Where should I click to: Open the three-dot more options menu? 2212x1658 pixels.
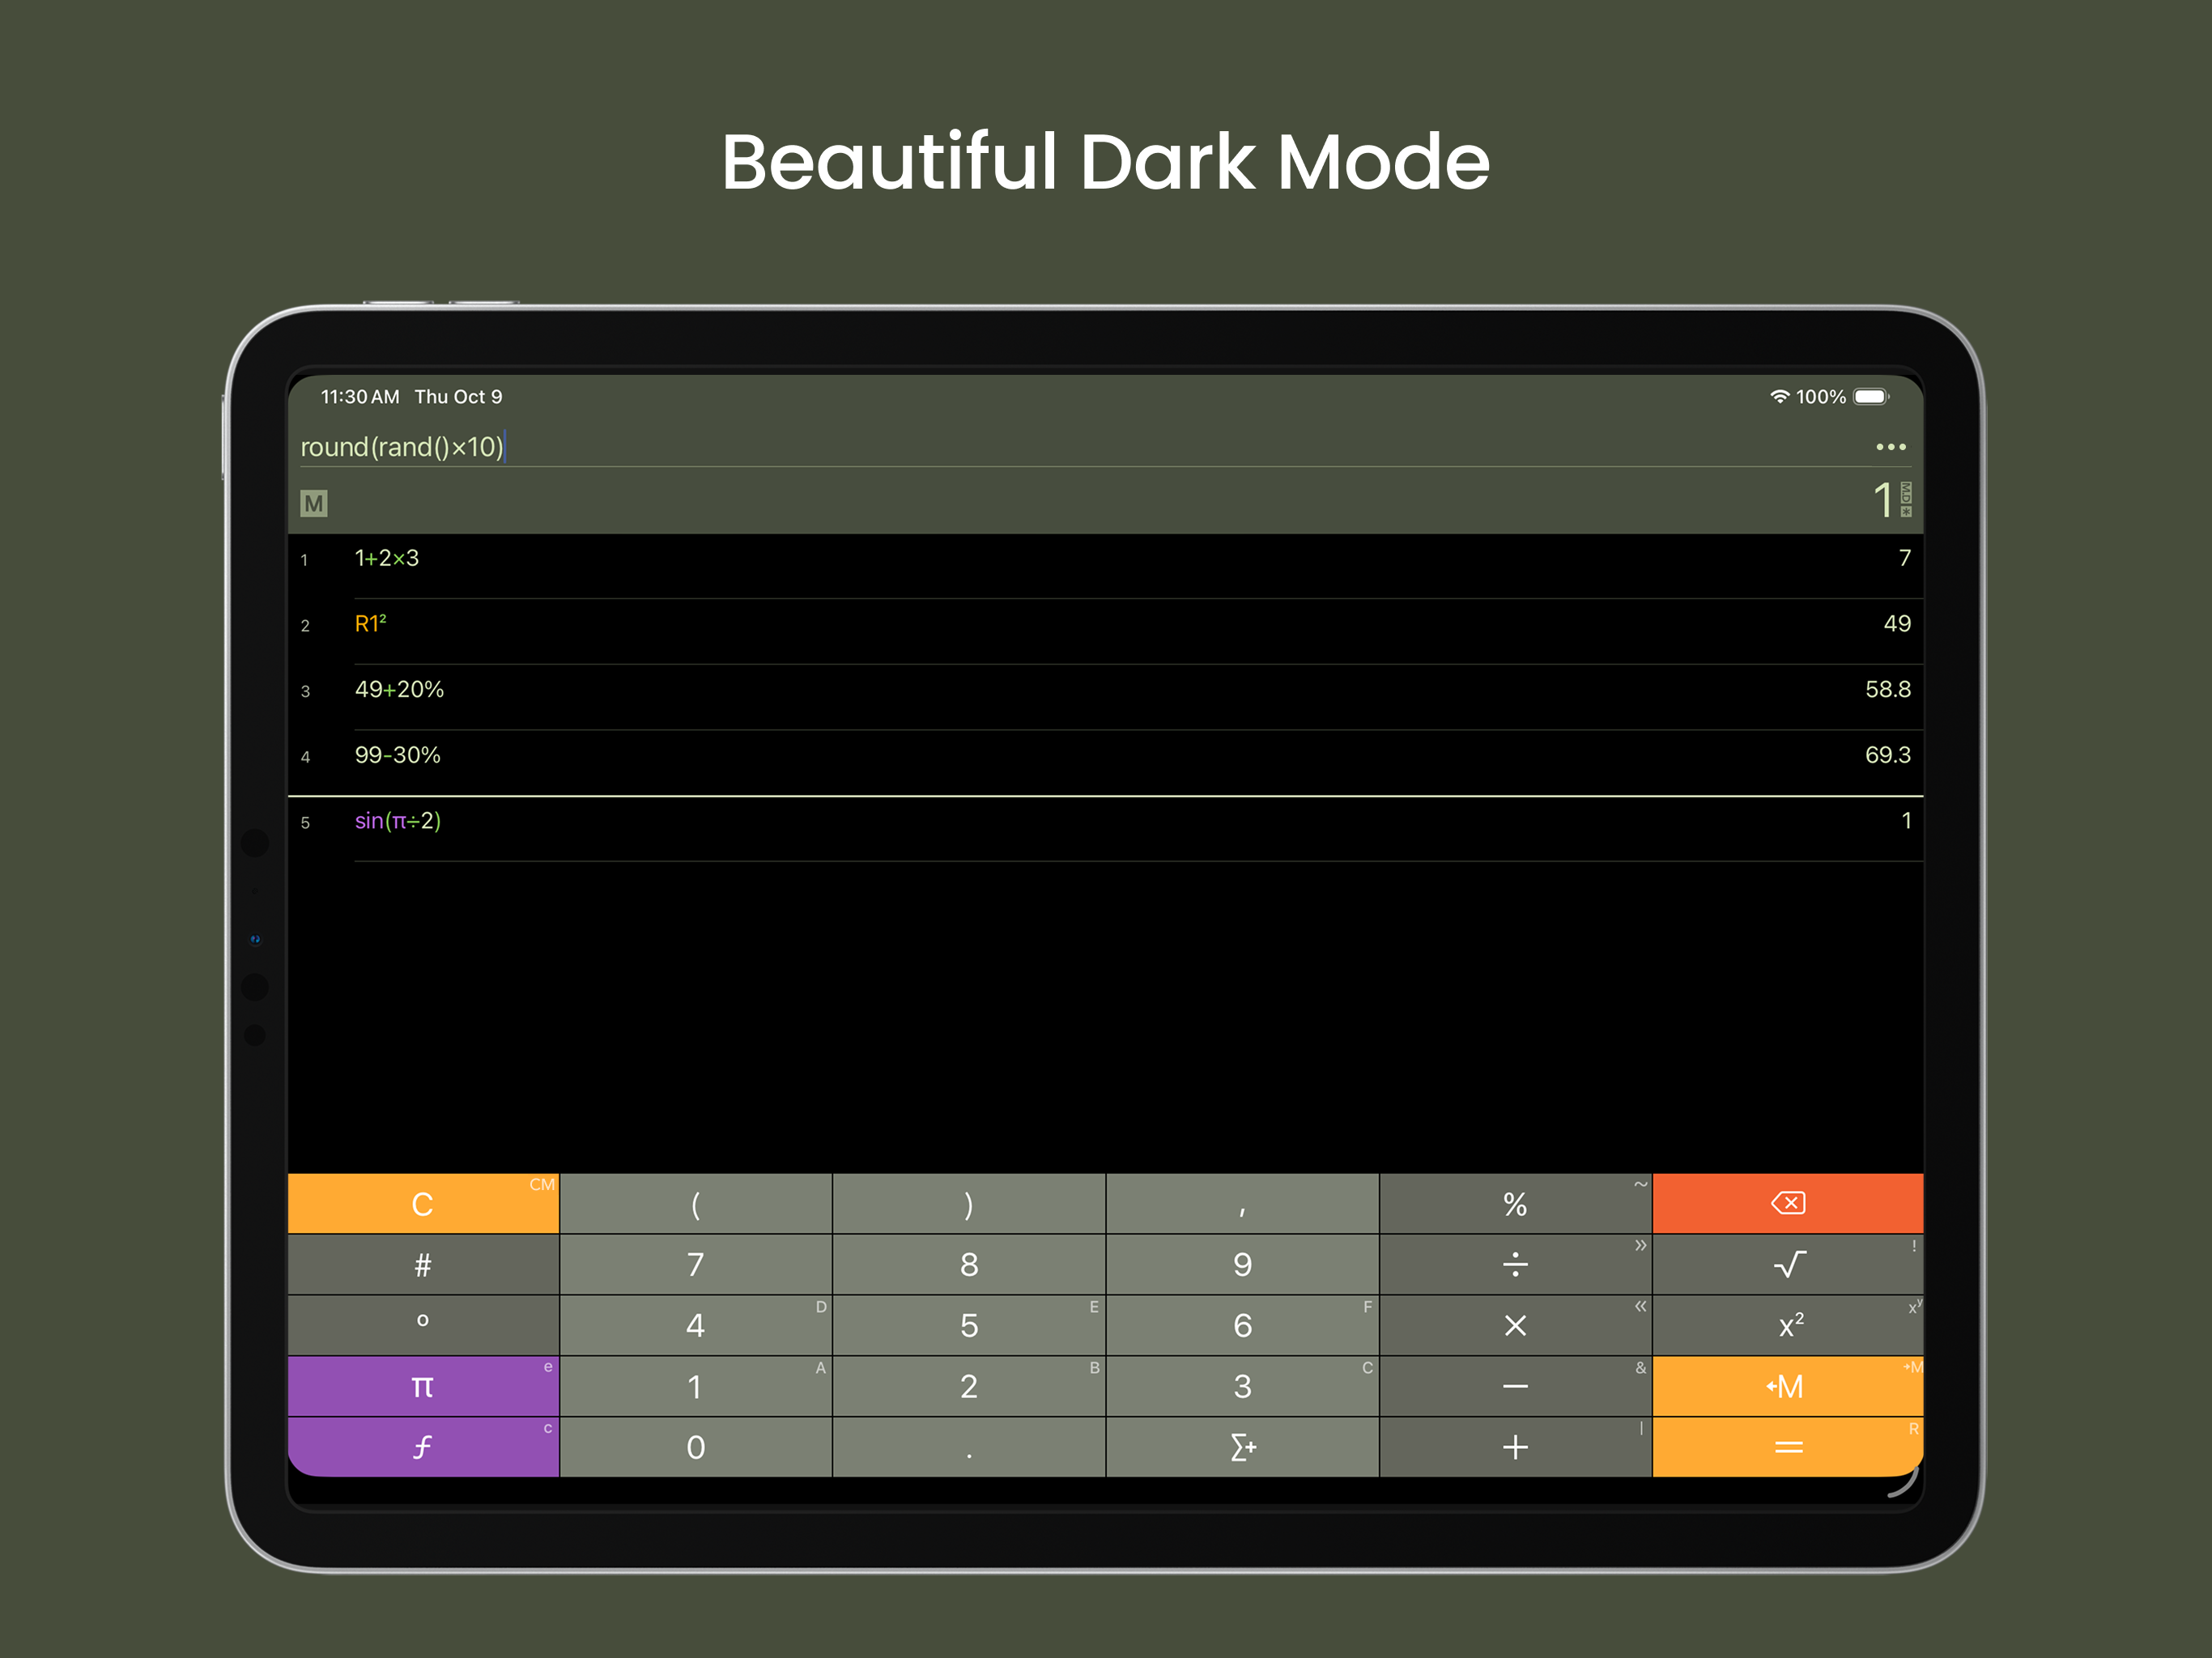click(1890, 447)
